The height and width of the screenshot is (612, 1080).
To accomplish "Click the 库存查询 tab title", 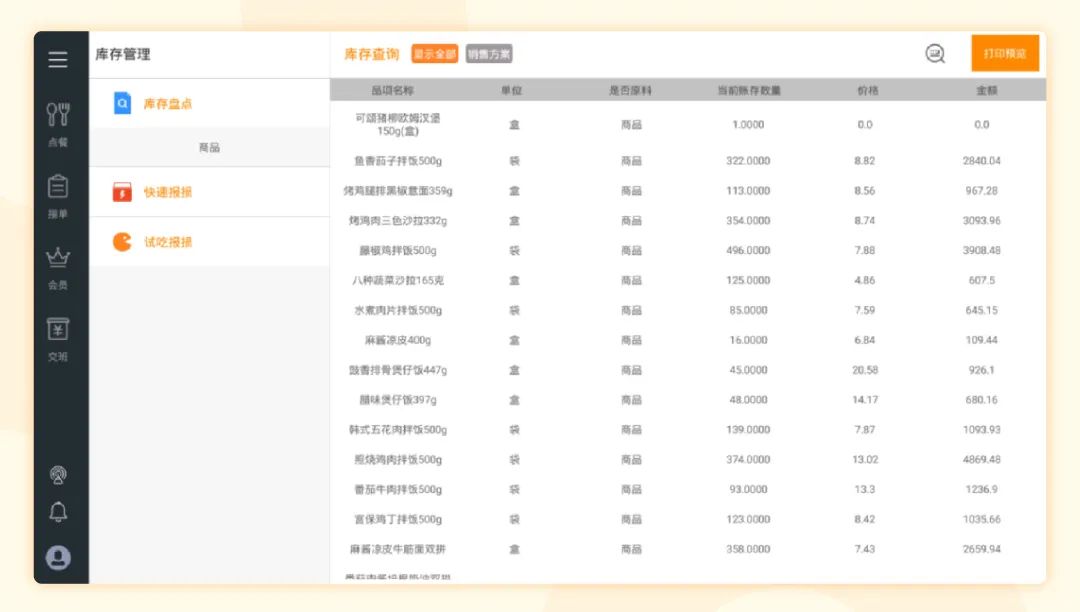I will (x=372, y=54).
